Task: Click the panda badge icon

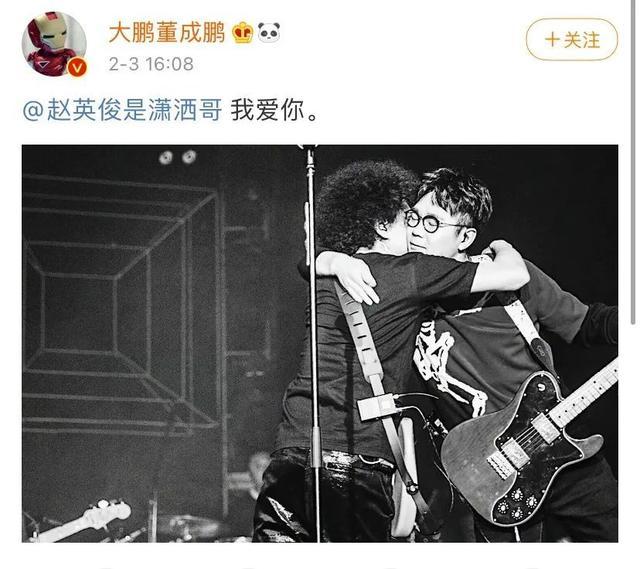Action: click(x=269, y=33)
